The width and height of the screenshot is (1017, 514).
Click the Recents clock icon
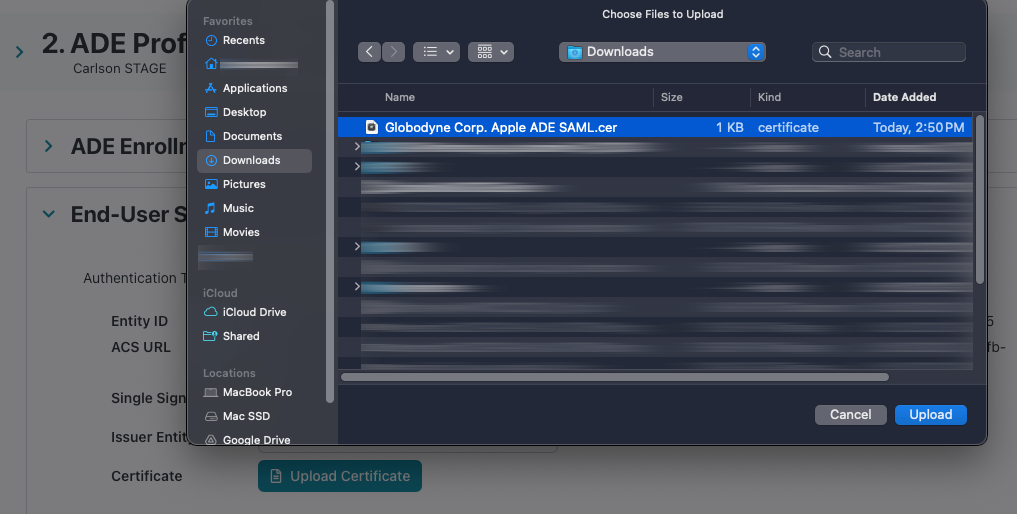click(211, 40)
